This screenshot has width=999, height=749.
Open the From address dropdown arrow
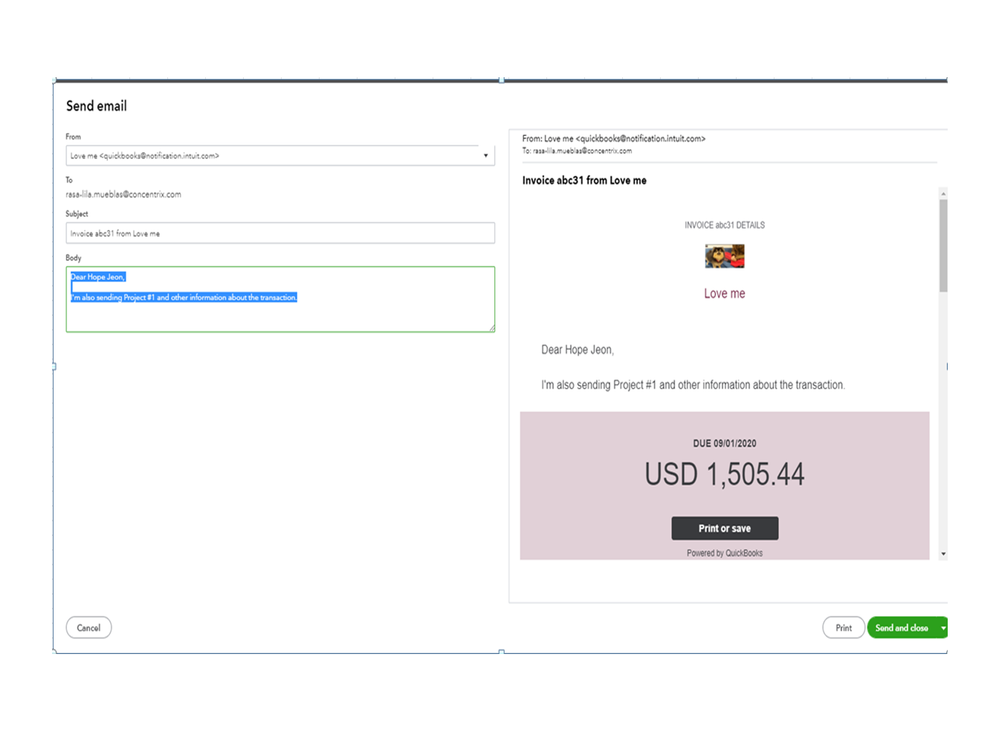pyautogui.click(x=485, y=155)
